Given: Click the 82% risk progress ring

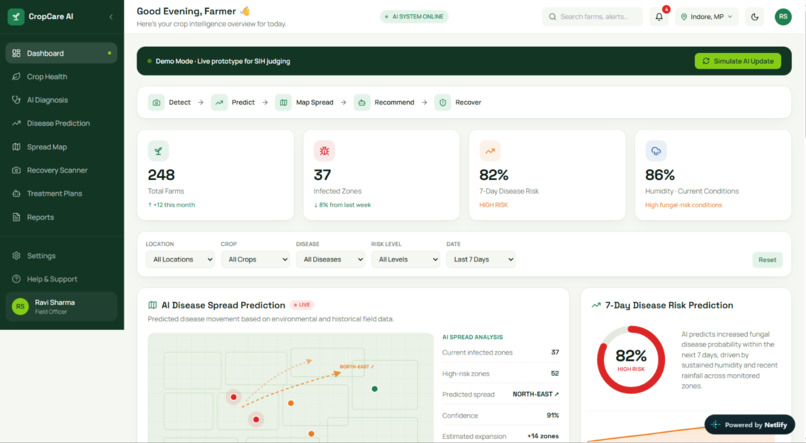Looking at the screenshot, I should (631, 360).
